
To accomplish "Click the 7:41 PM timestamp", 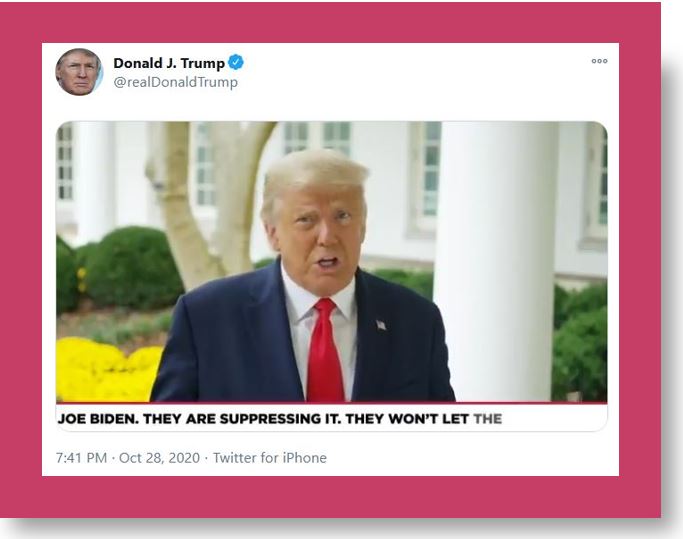I will point(81,458).
